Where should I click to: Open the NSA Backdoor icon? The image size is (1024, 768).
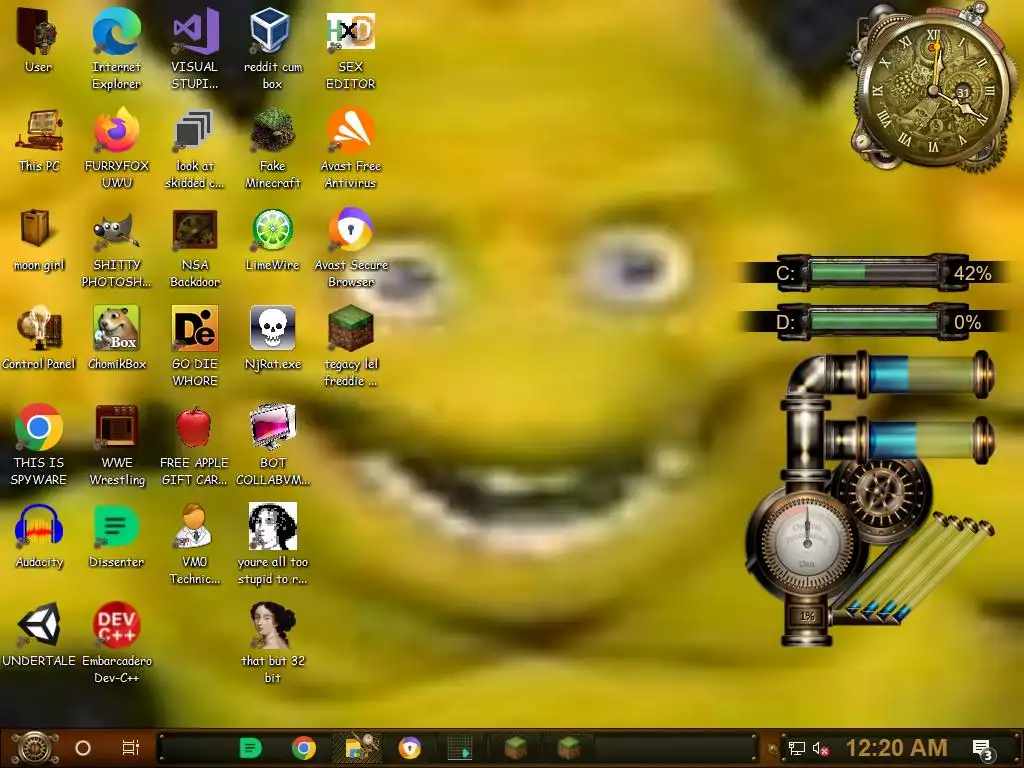pos(195,230)
